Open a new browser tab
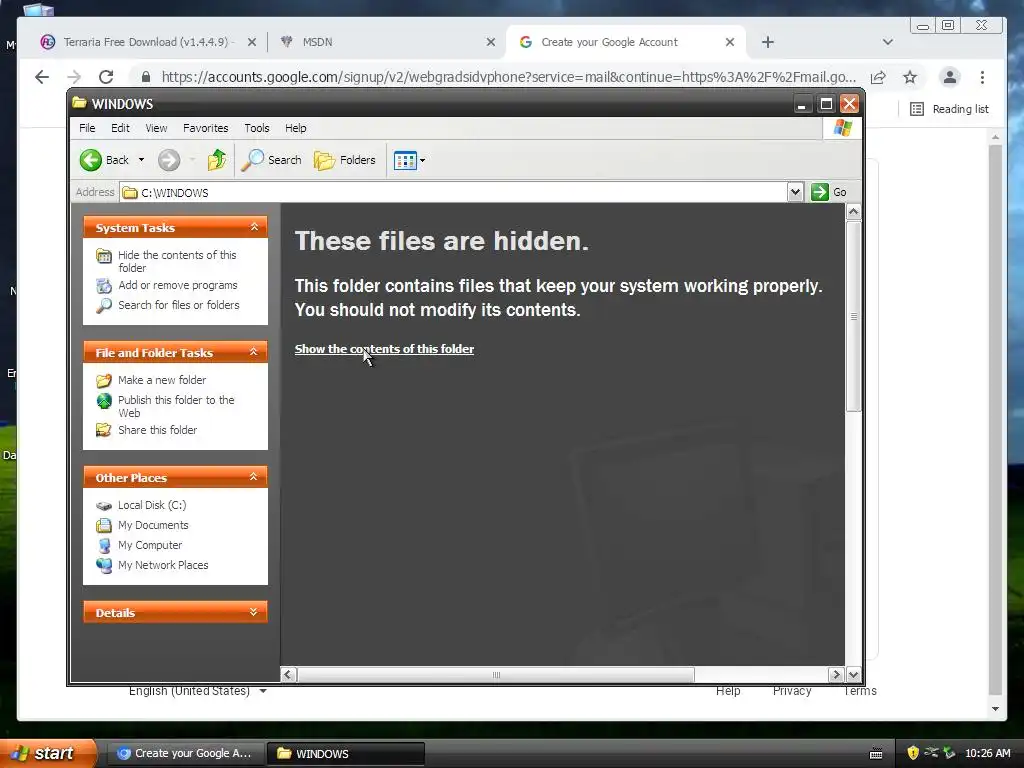Screen dimensions: 1024x768 767,42
